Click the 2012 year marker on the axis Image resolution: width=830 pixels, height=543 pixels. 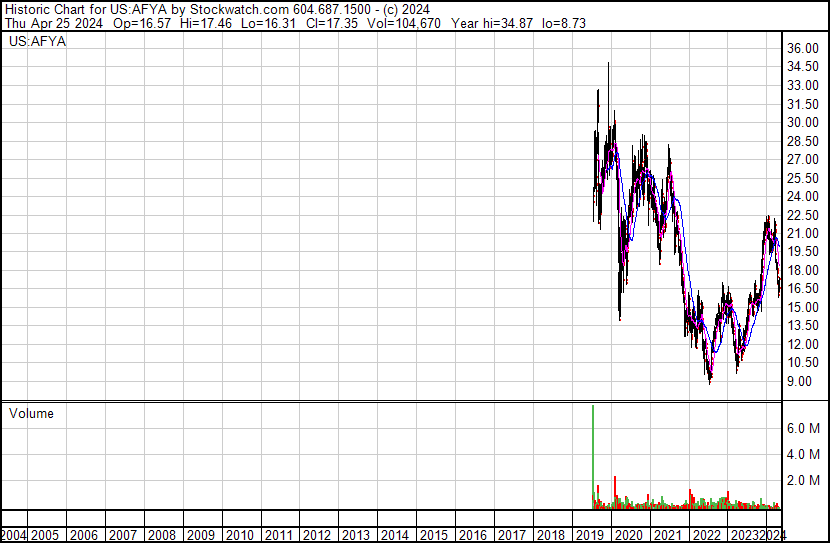pyautogui.click(x=317, y=535)
